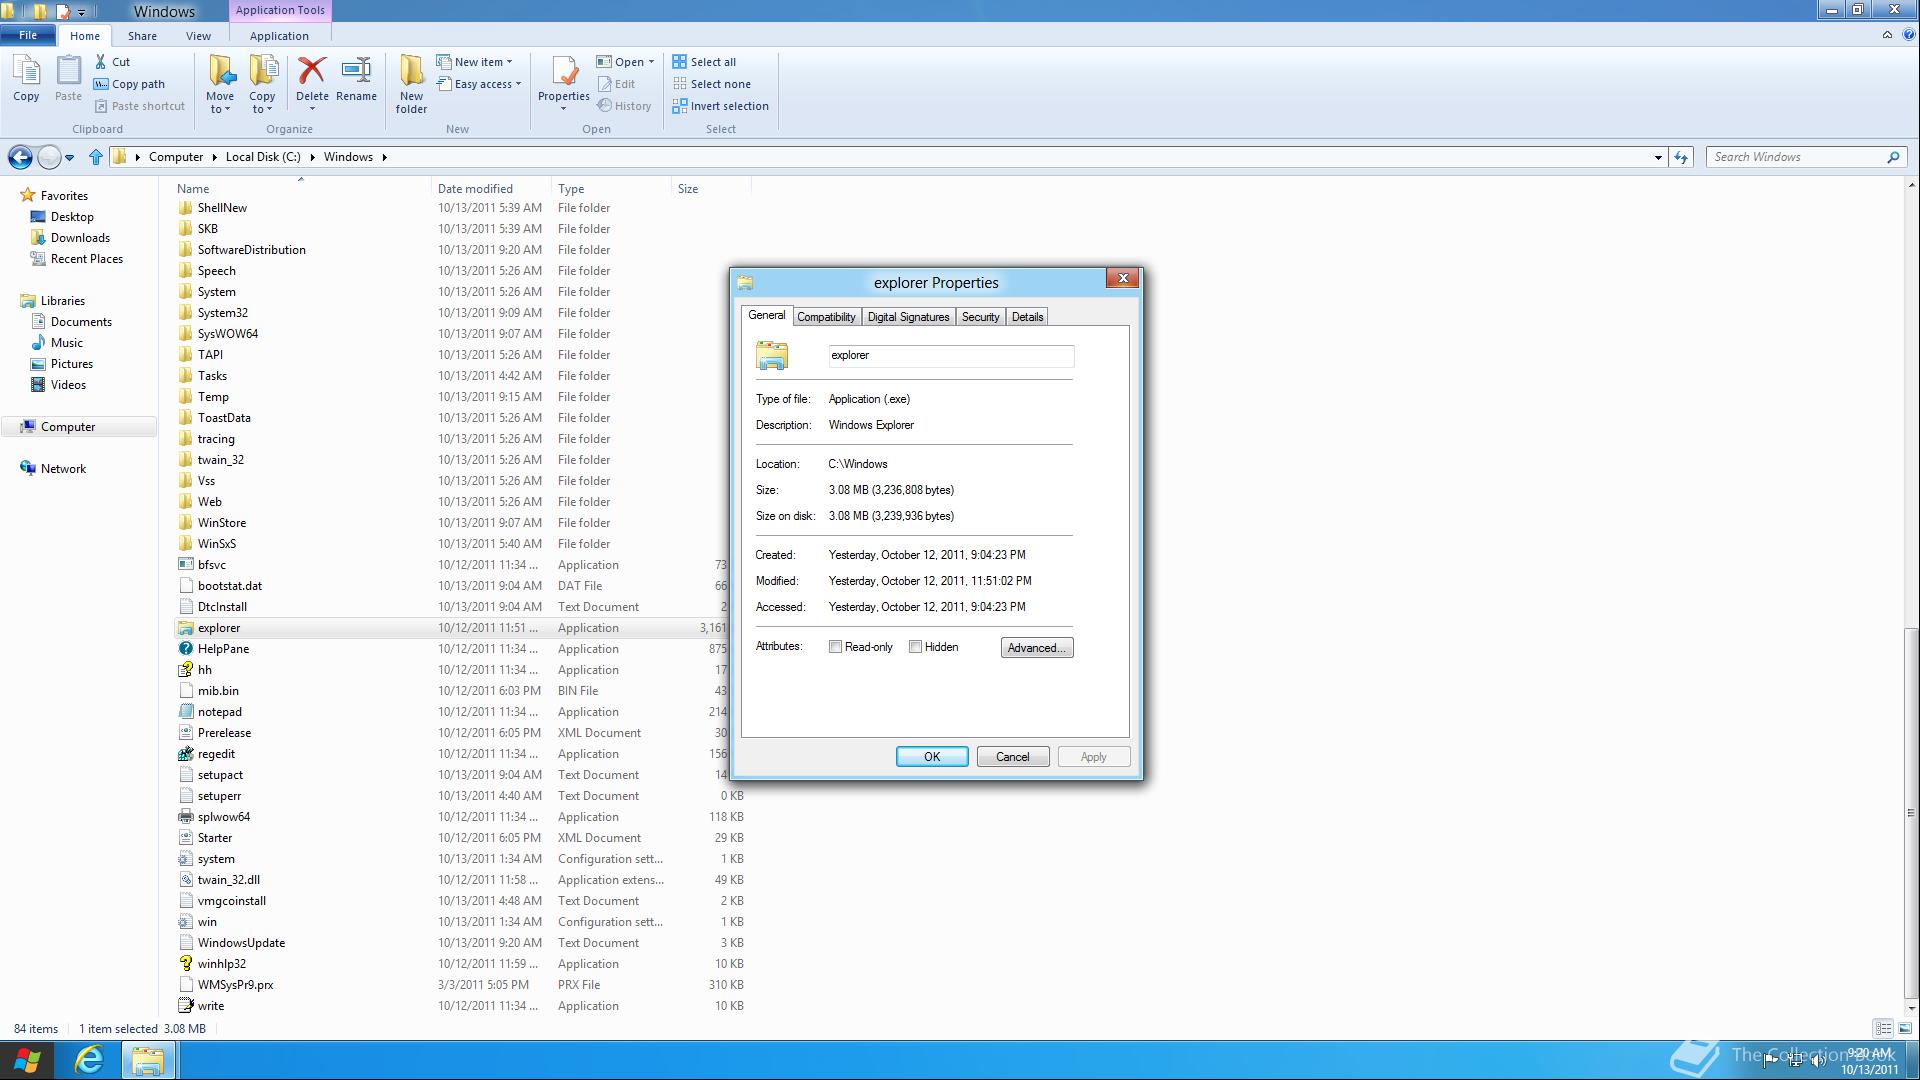Go back with the blue Back arrow
The height and width of the screenshot is (1080, 1920).
(20, 157)
